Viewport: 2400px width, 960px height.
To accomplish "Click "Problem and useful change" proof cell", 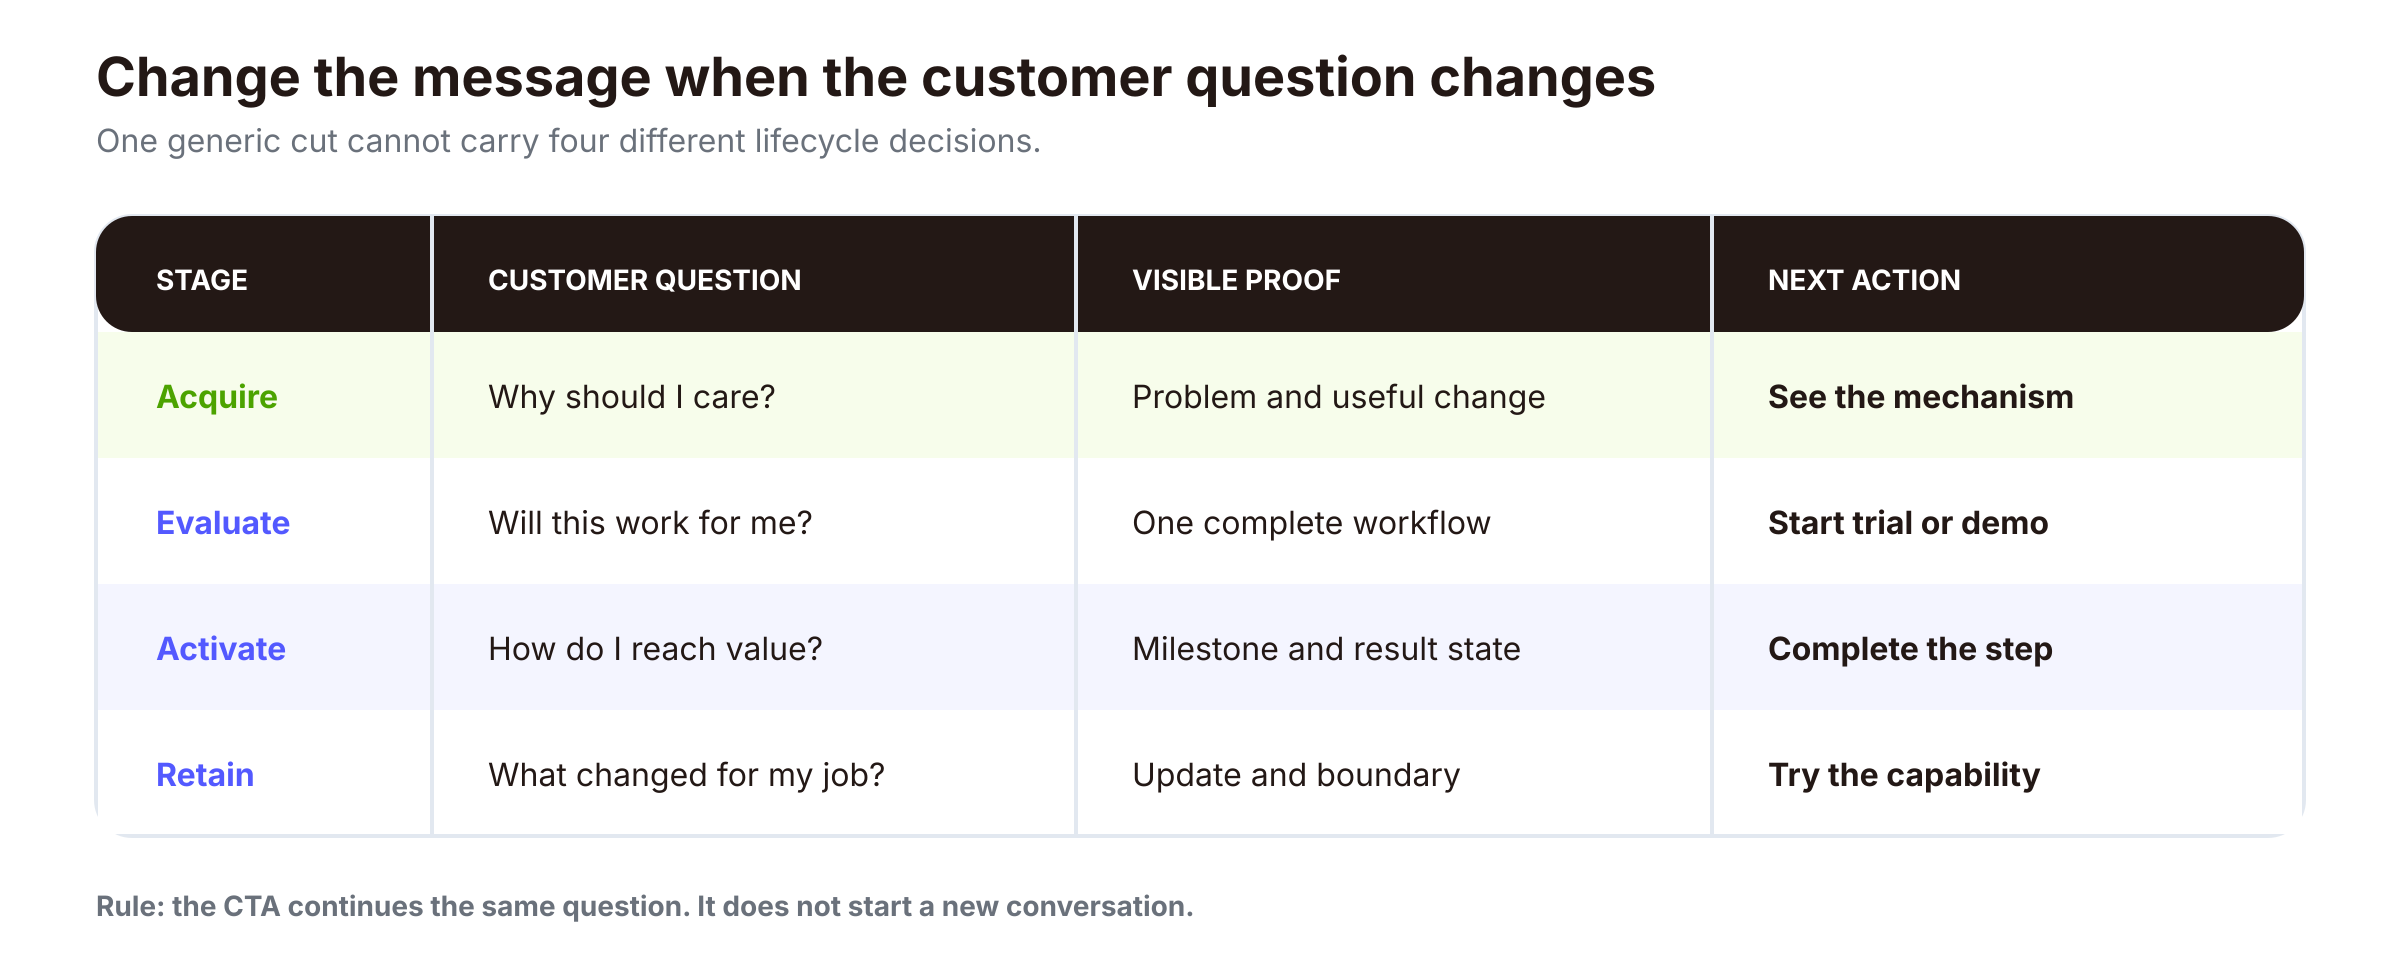I will (1339, 397).
